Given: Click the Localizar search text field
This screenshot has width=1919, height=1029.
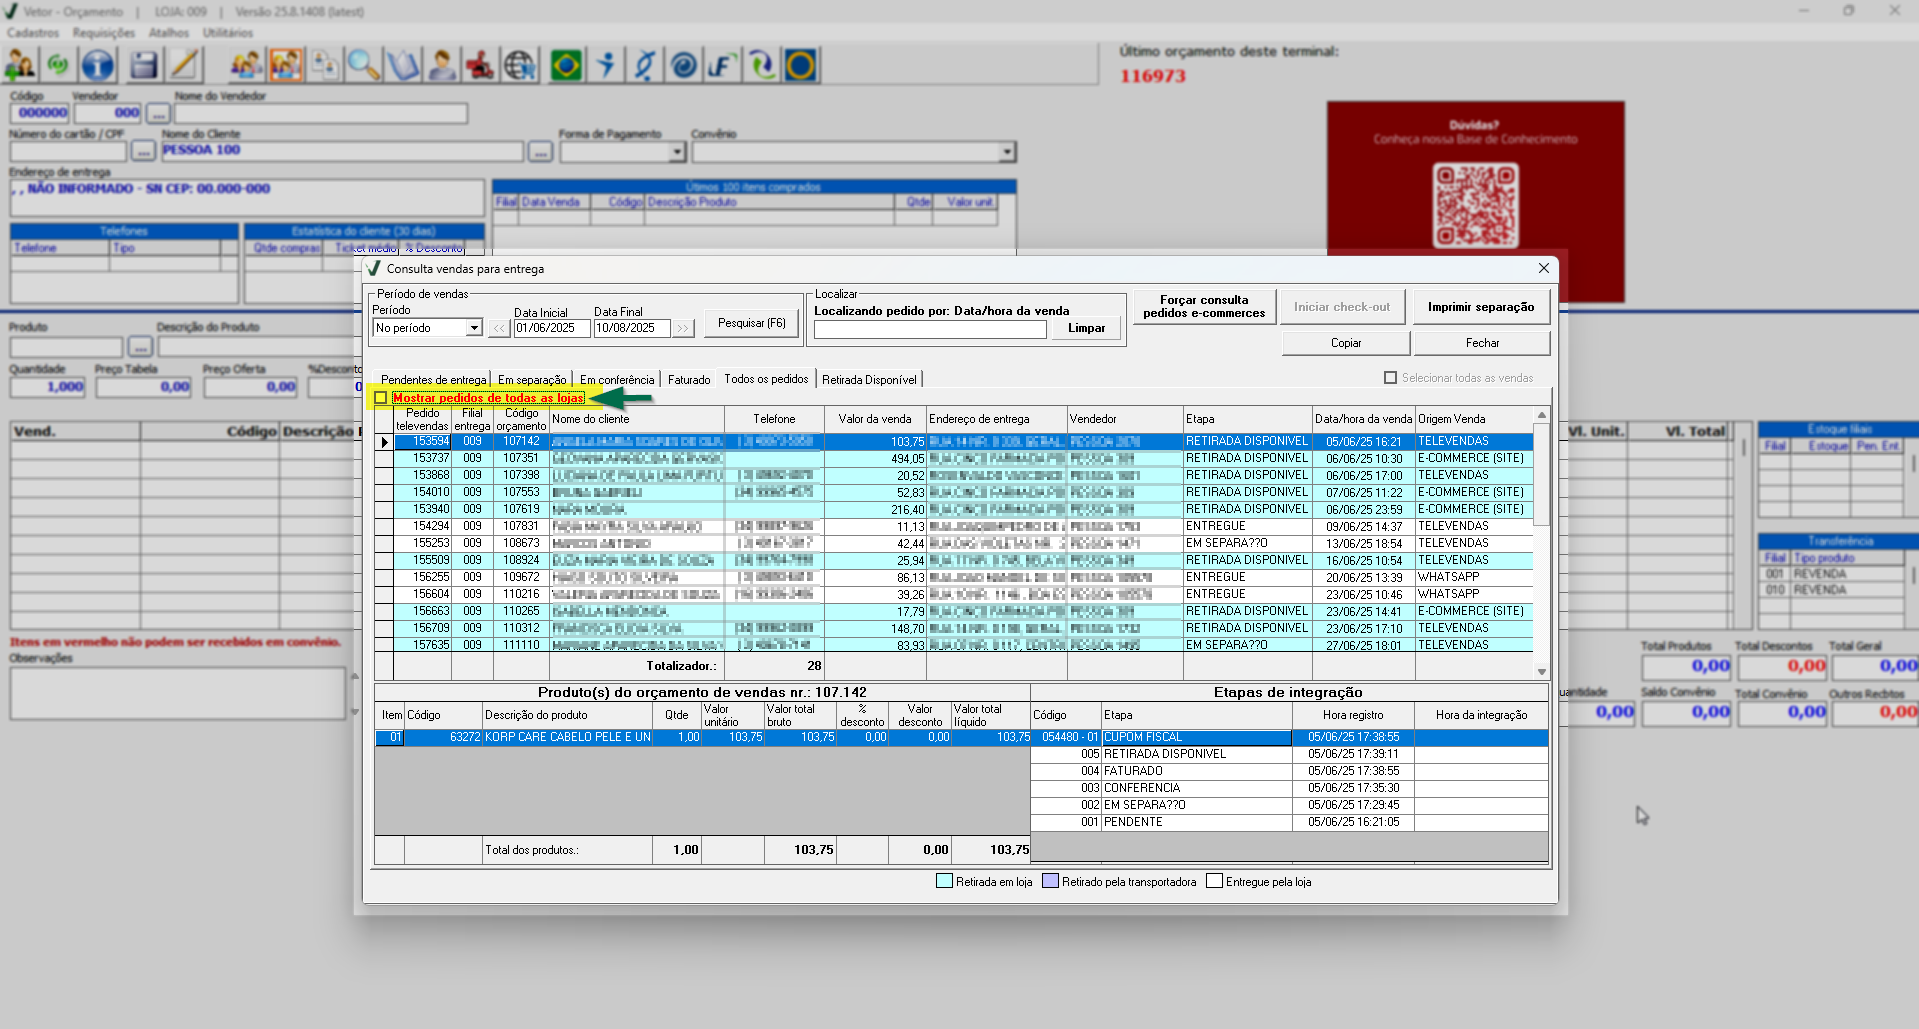Looking at the screenshot, I should click(x=930, y=329).
